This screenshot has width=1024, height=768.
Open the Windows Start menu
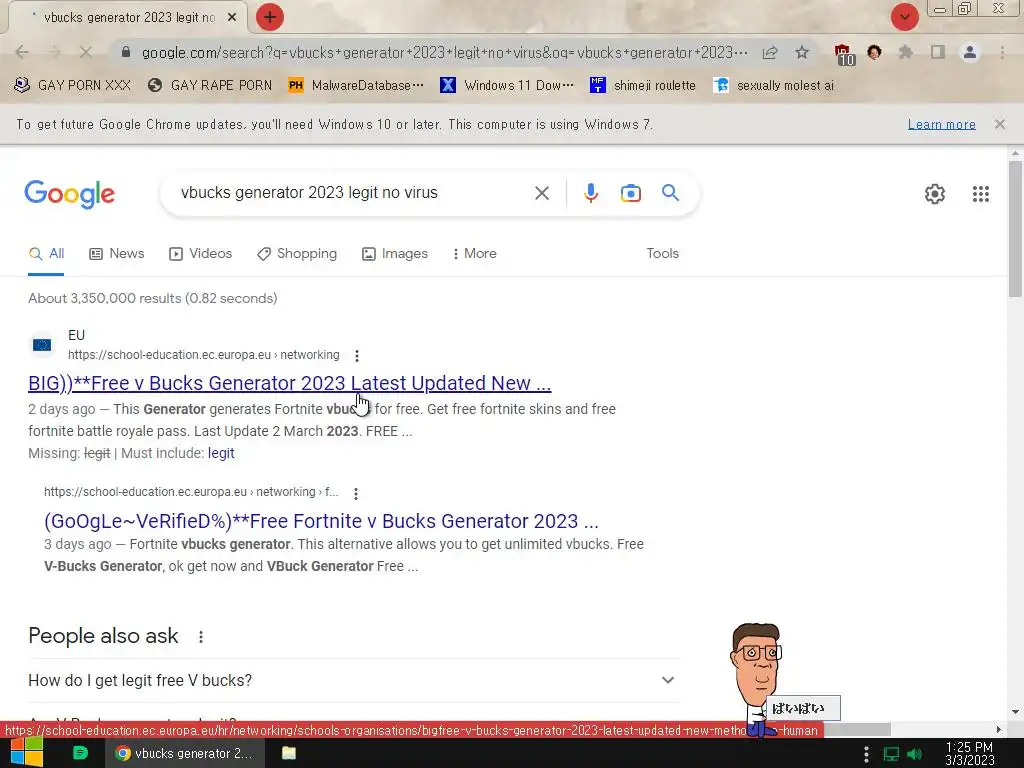pos(26,753)
